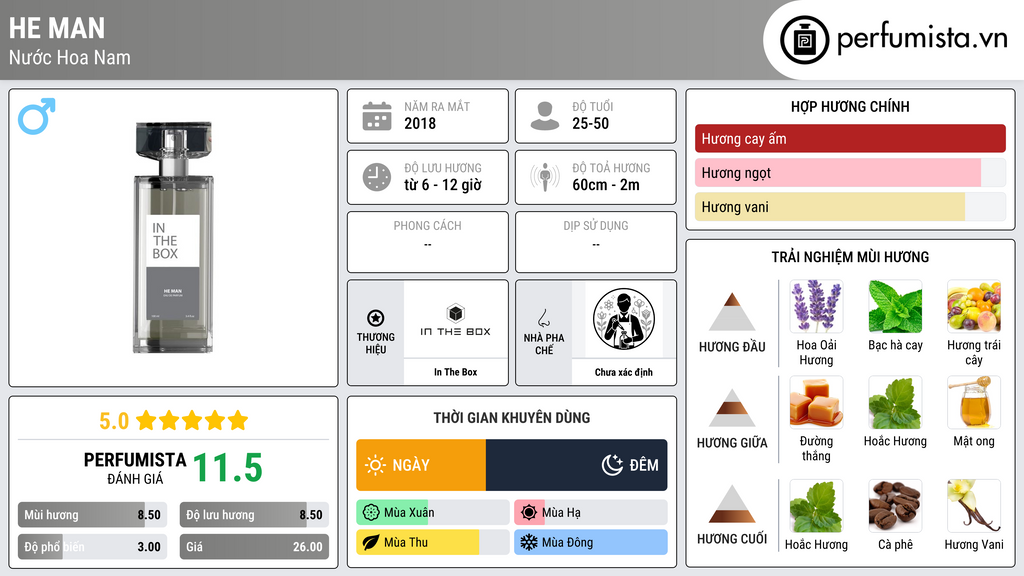Click the Chưa xác định perfumer label

pyautogui.click(x=624, y=372)
